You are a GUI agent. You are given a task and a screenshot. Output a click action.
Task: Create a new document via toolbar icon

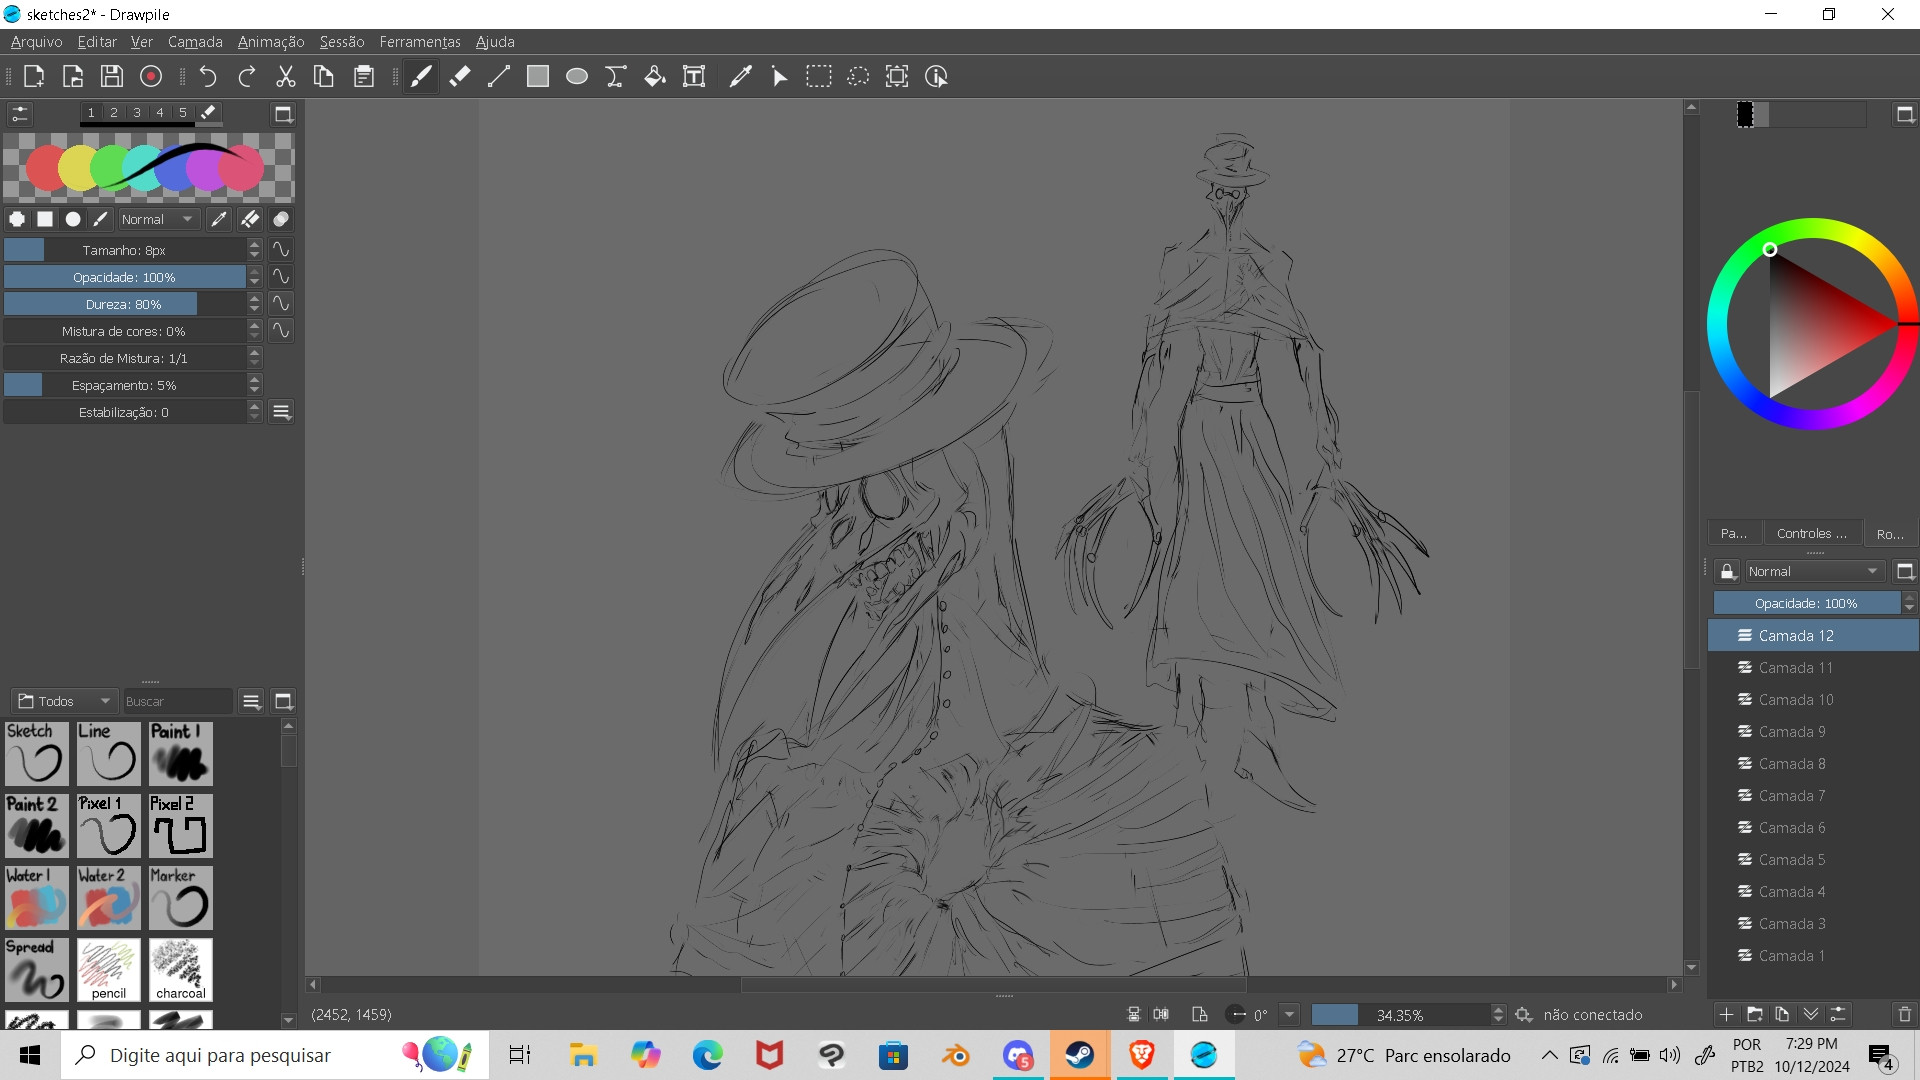click(33, 76)
